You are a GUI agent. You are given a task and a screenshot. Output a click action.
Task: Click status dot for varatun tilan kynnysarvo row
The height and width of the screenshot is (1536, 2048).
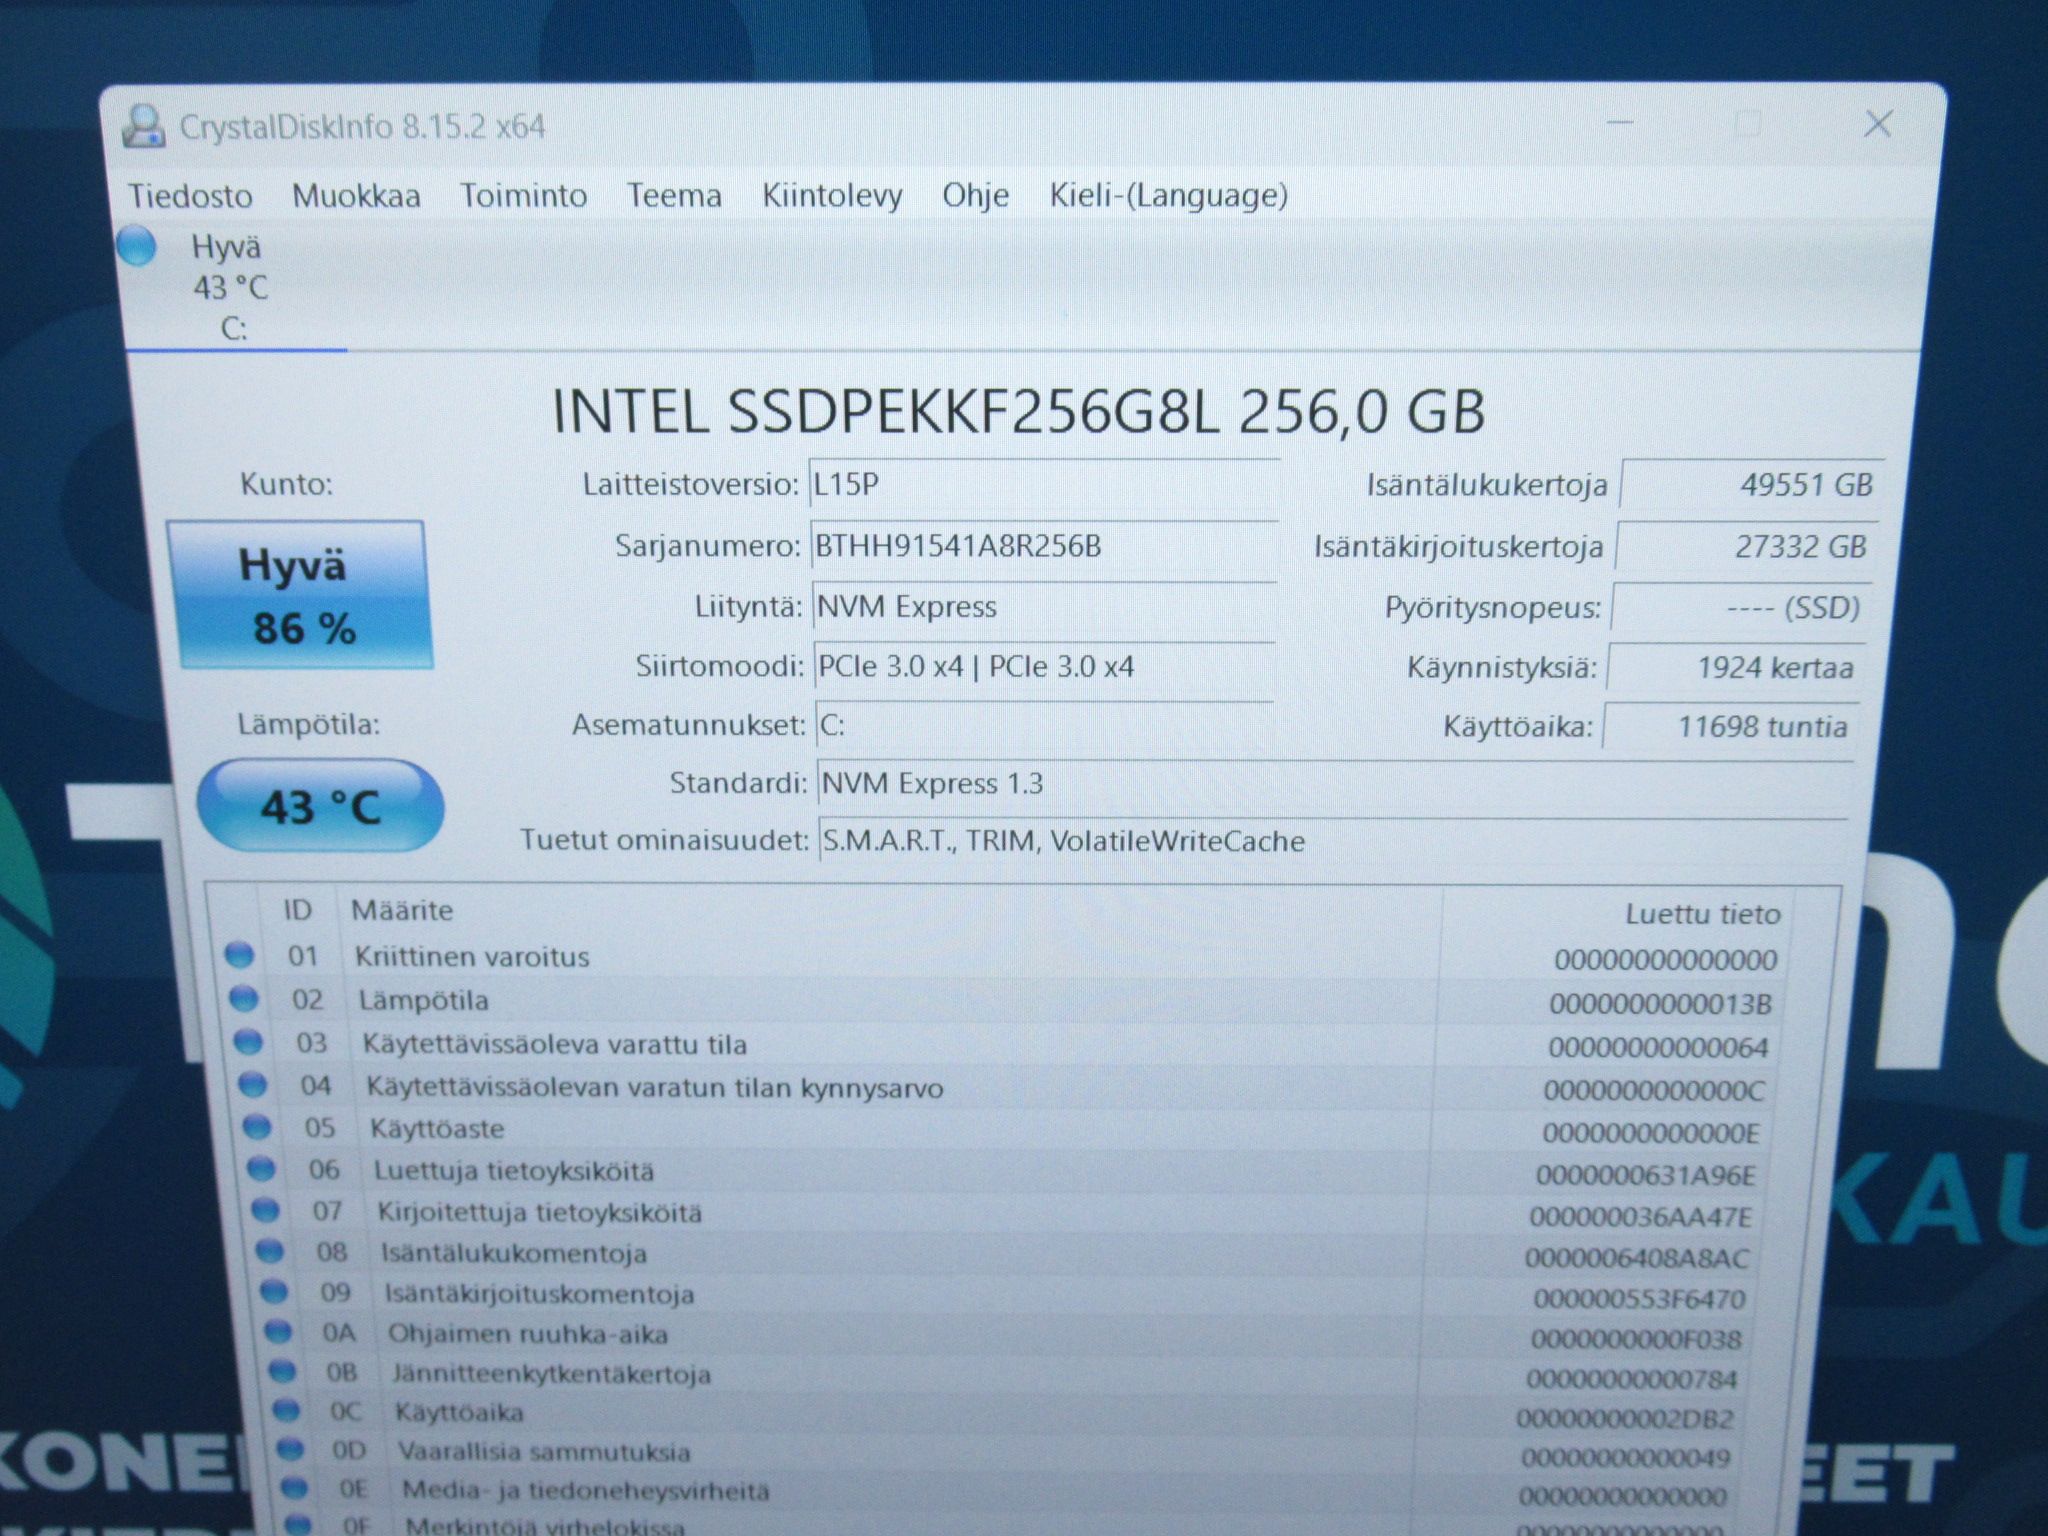[252, 1085]
